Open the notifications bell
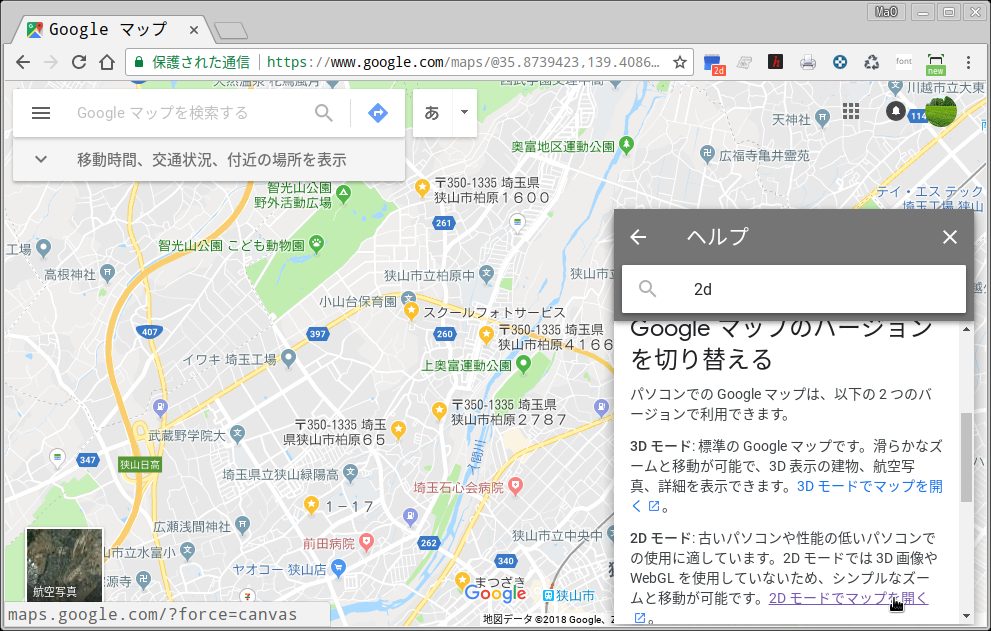Screen dimensions: 991x631 (x=896, y=111)
